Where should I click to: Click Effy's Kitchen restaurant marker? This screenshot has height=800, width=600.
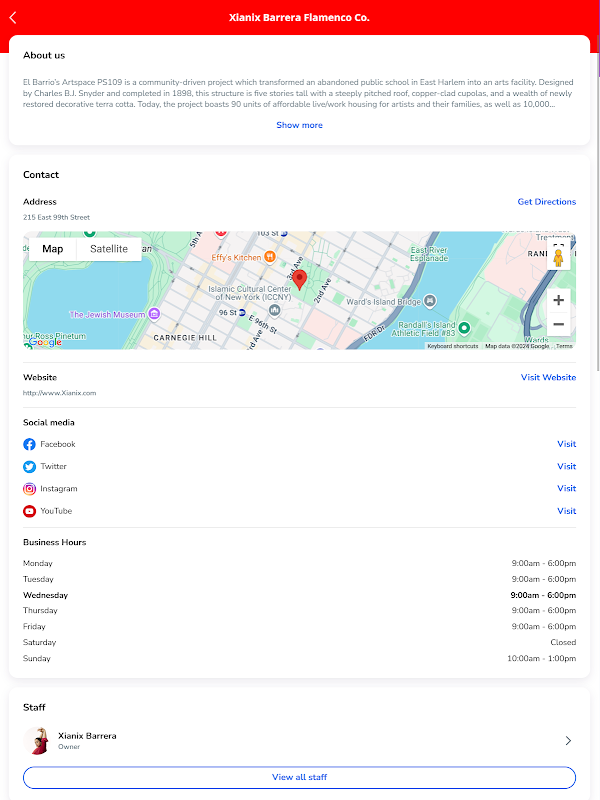(269, 257)
